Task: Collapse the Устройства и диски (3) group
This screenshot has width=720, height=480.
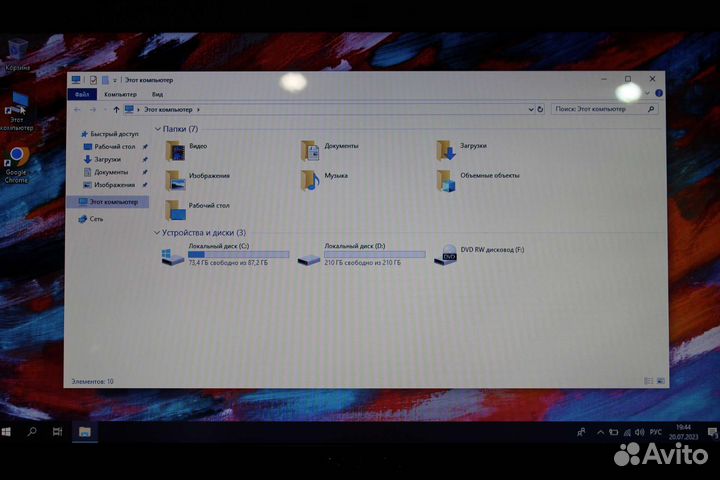Action: (x=157, y=233)
